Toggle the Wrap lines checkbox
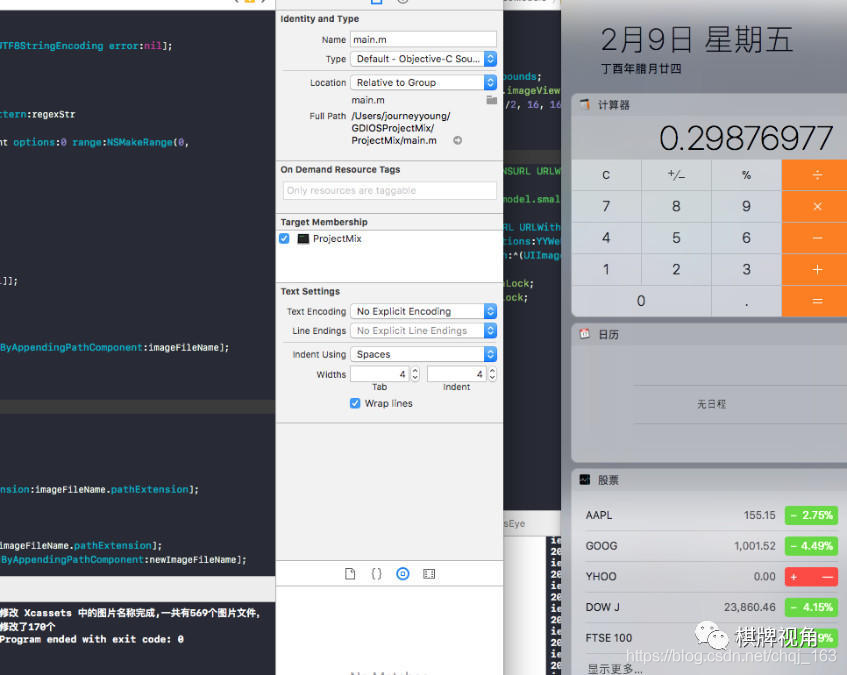The image size is (847, 675). point(355,403)
